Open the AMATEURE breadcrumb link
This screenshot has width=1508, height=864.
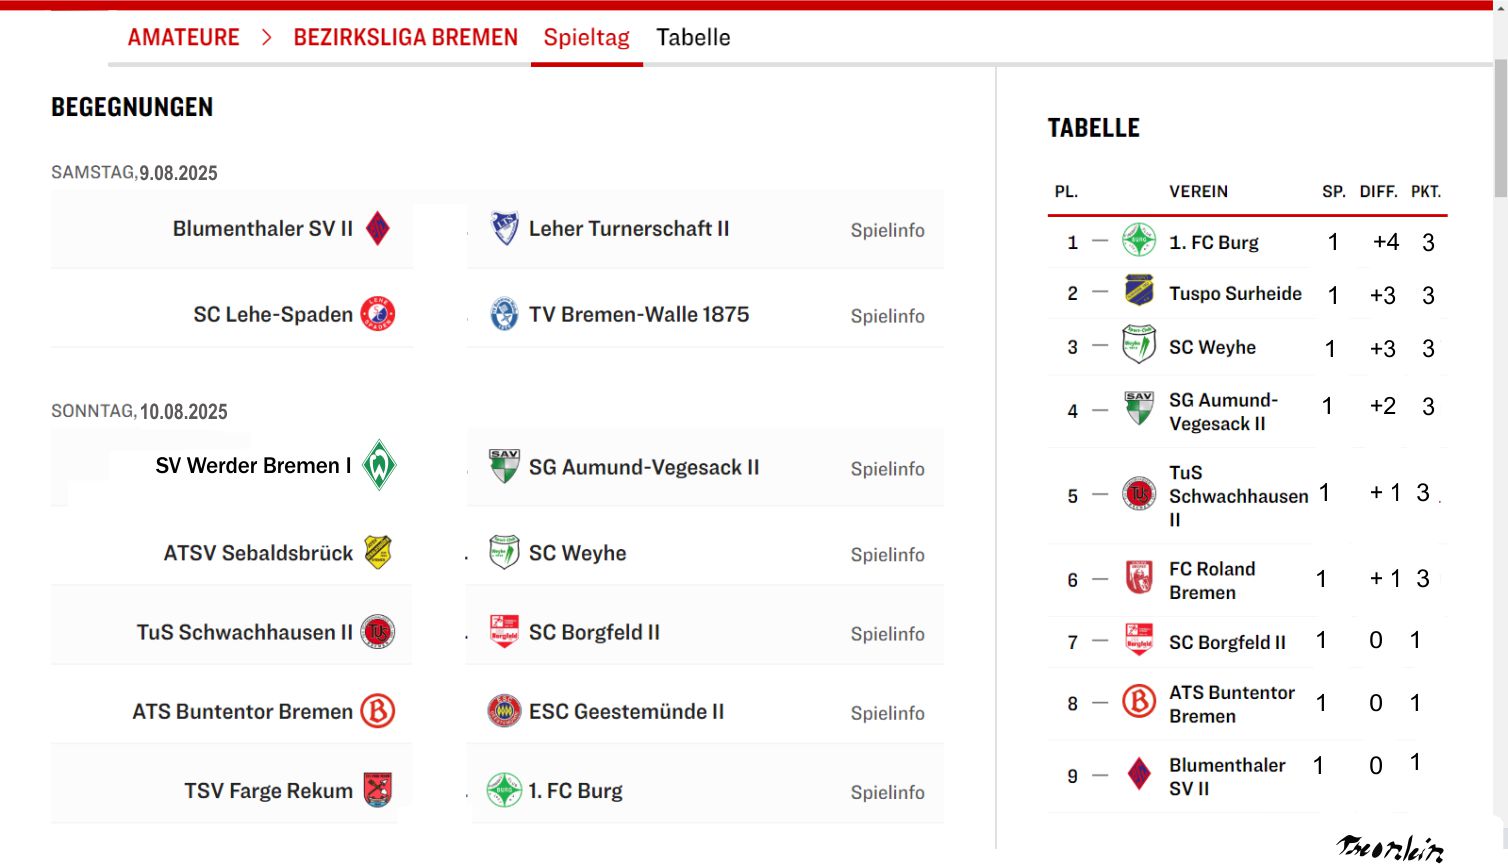coord(184,38)
